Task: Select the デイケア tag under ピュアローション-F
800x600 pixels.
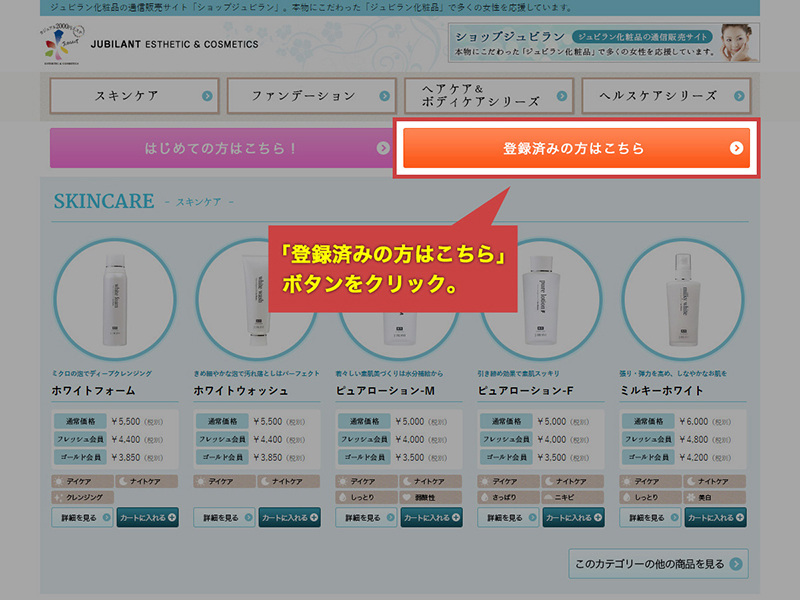Action: pos(508,481)
